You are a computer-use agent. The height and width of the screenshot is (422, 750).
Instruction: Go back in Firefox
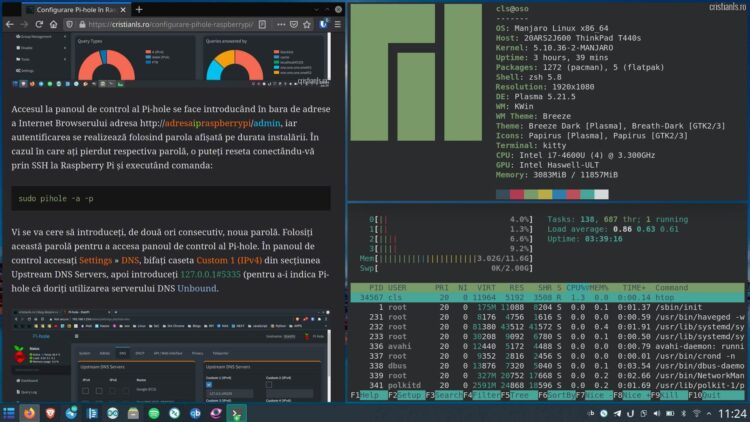click(x=10, y=24)
